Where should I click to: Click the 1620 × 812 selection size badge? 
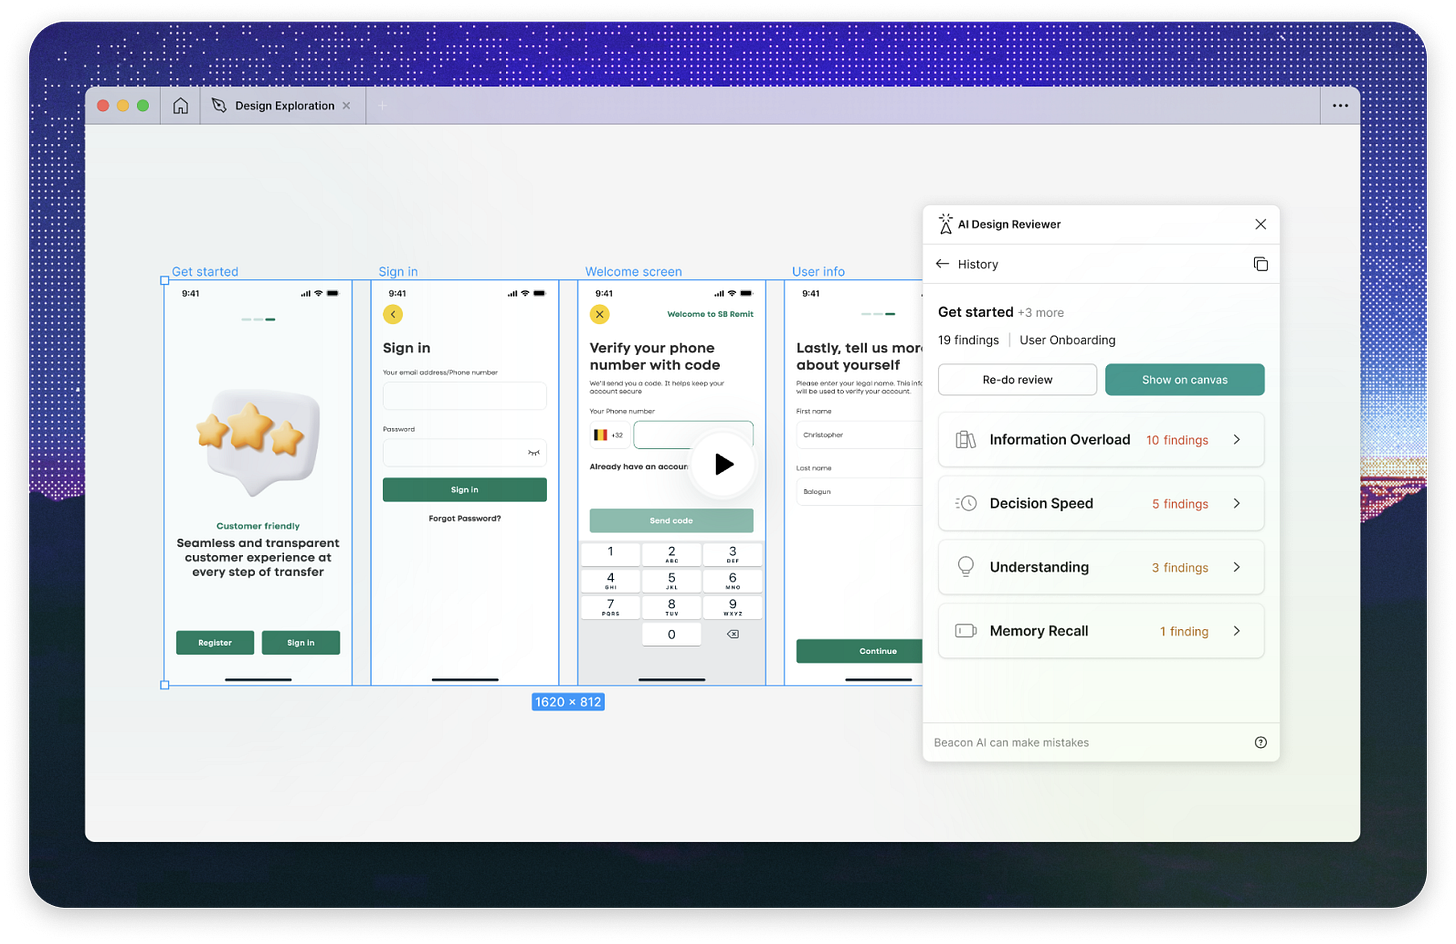568,702
